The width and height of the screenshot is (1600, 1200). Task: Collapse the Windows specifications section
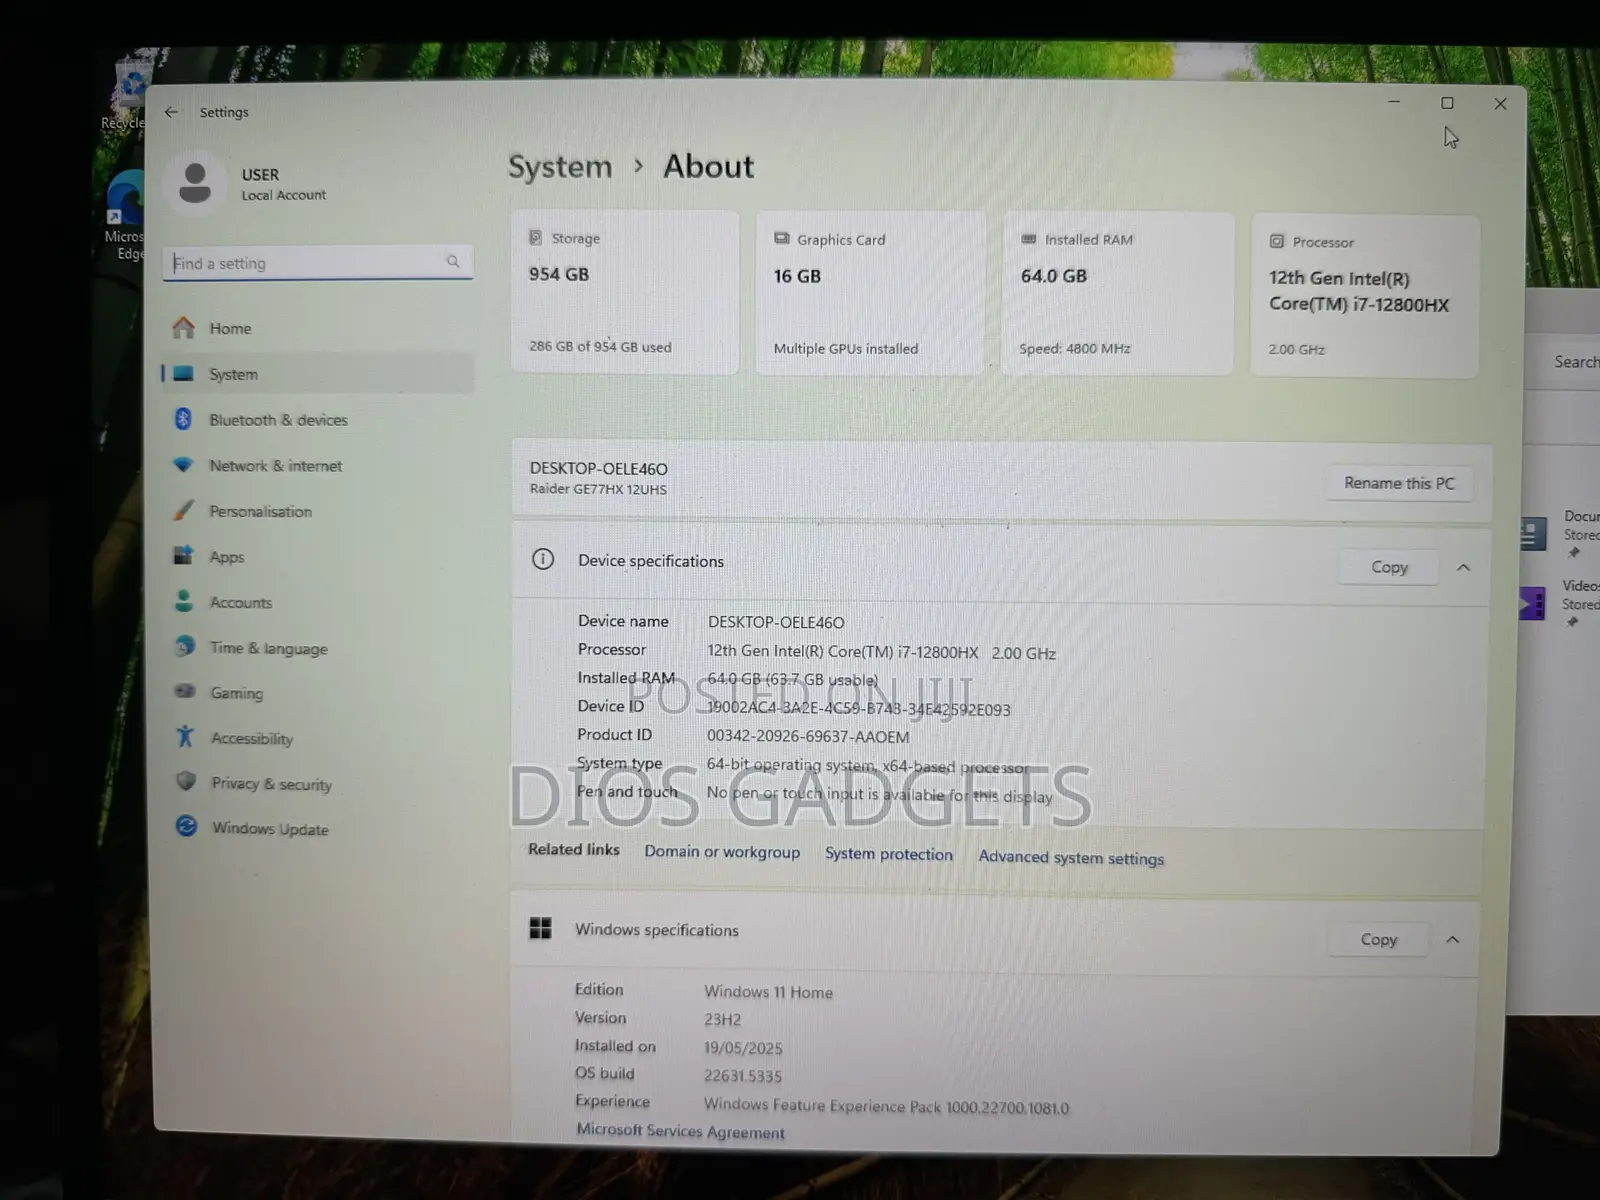coord(1452,939)
